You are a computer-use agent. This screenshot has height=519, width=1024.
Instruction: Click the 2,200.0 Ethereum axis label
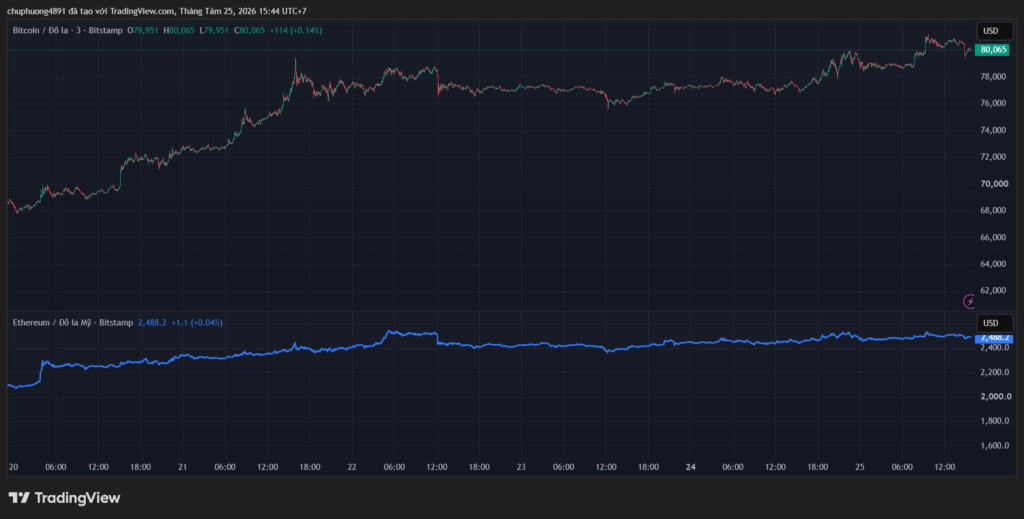pos(994,372)
